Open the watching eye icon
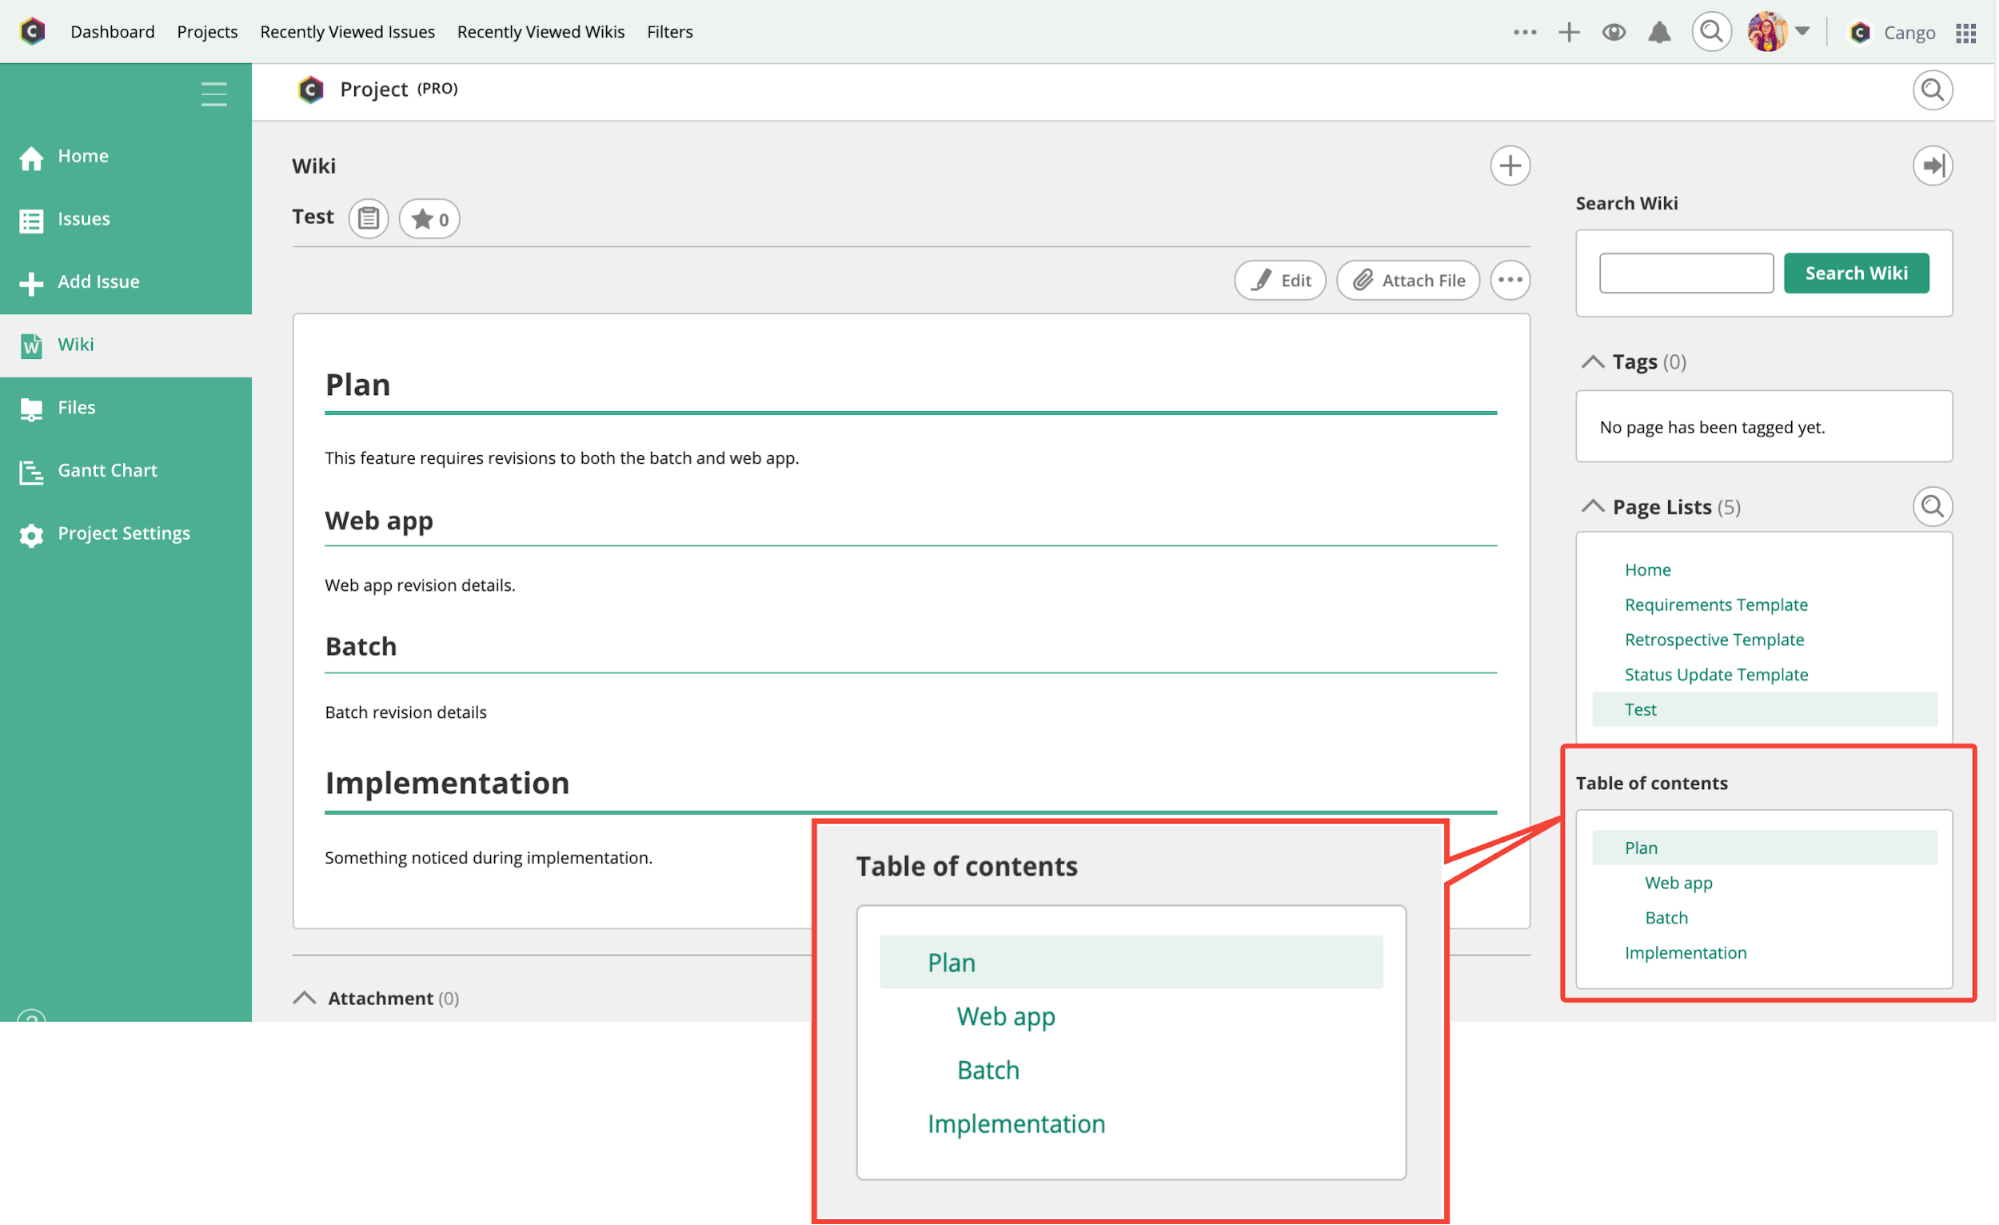Image resolution: width=1999 pixels, height=1225 pixels. [x=1613, y=32]
